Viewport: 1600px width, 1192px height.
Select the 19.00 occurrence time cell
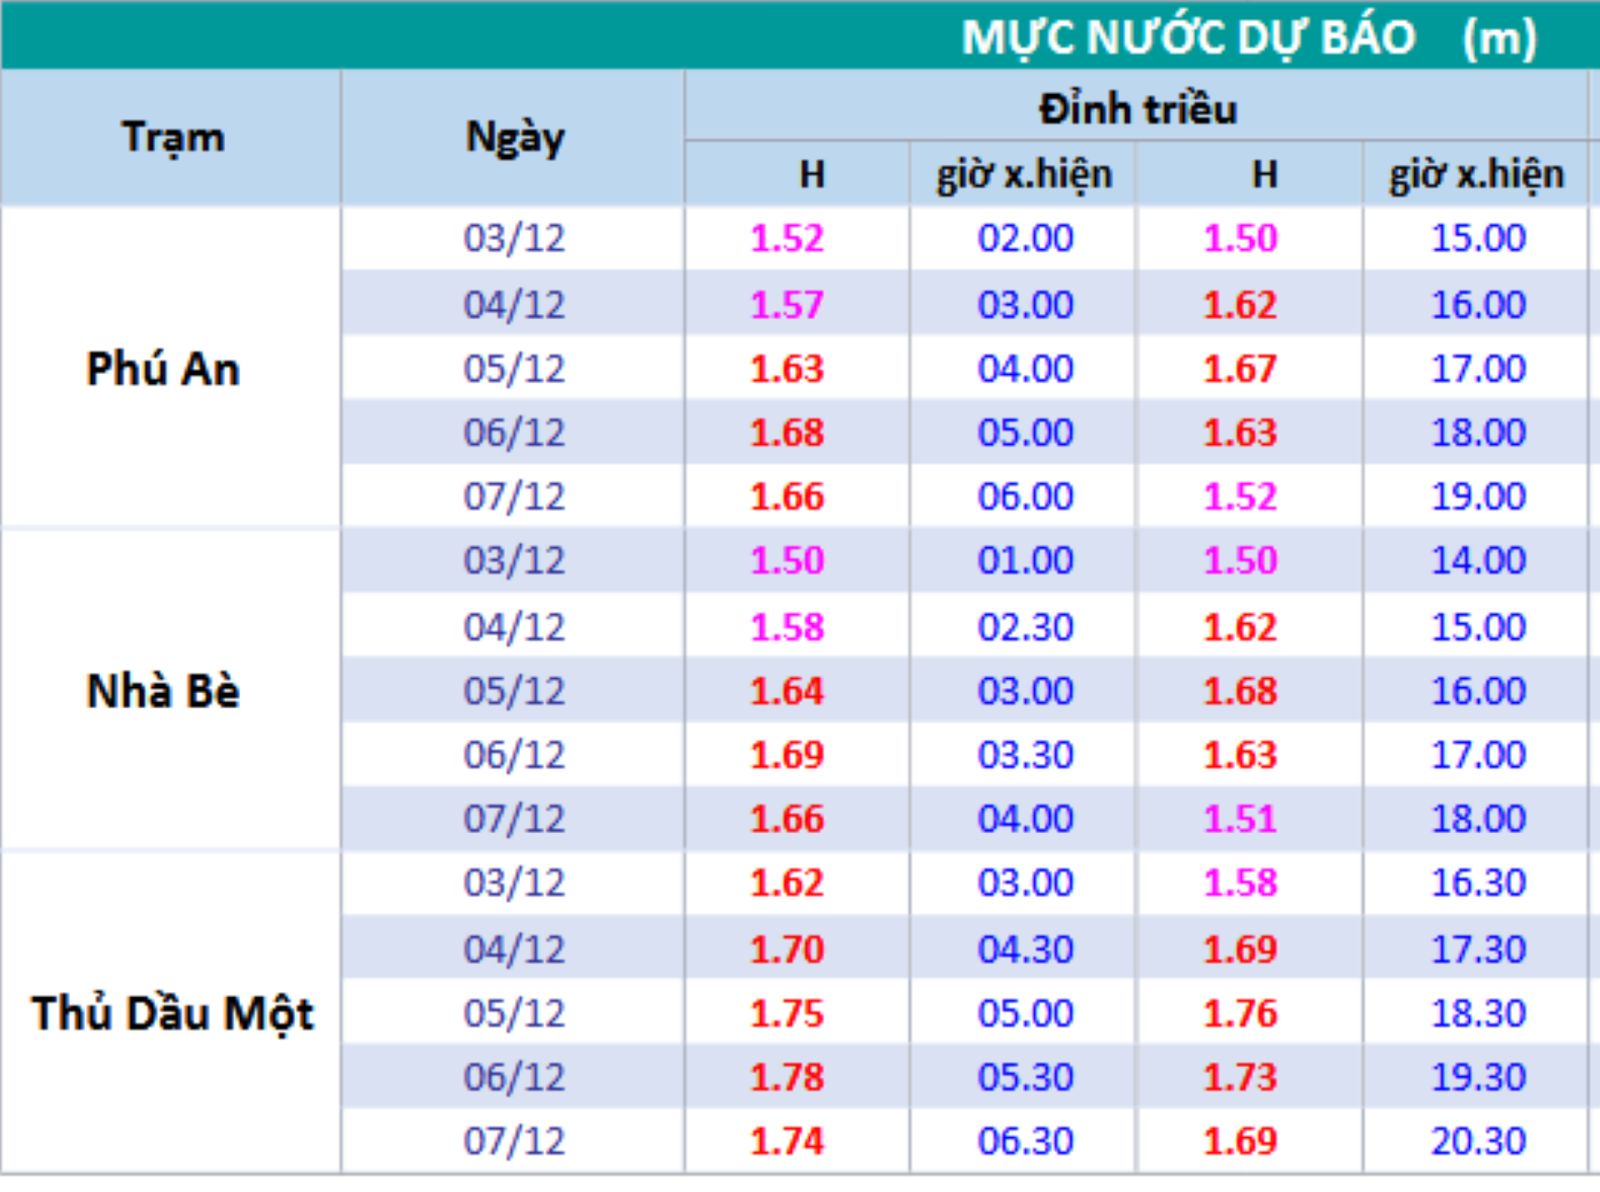coord(1478,496)
